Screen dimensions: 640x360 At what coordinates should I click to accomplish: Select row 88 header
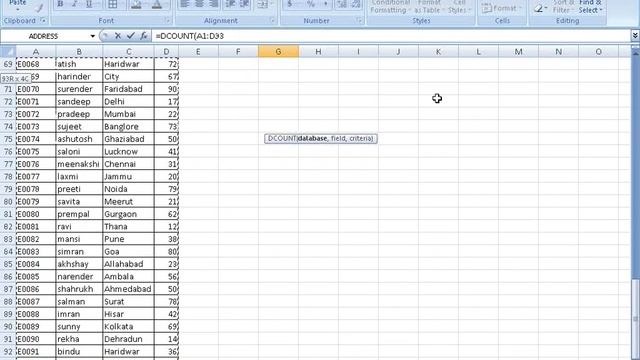(8, 302)
